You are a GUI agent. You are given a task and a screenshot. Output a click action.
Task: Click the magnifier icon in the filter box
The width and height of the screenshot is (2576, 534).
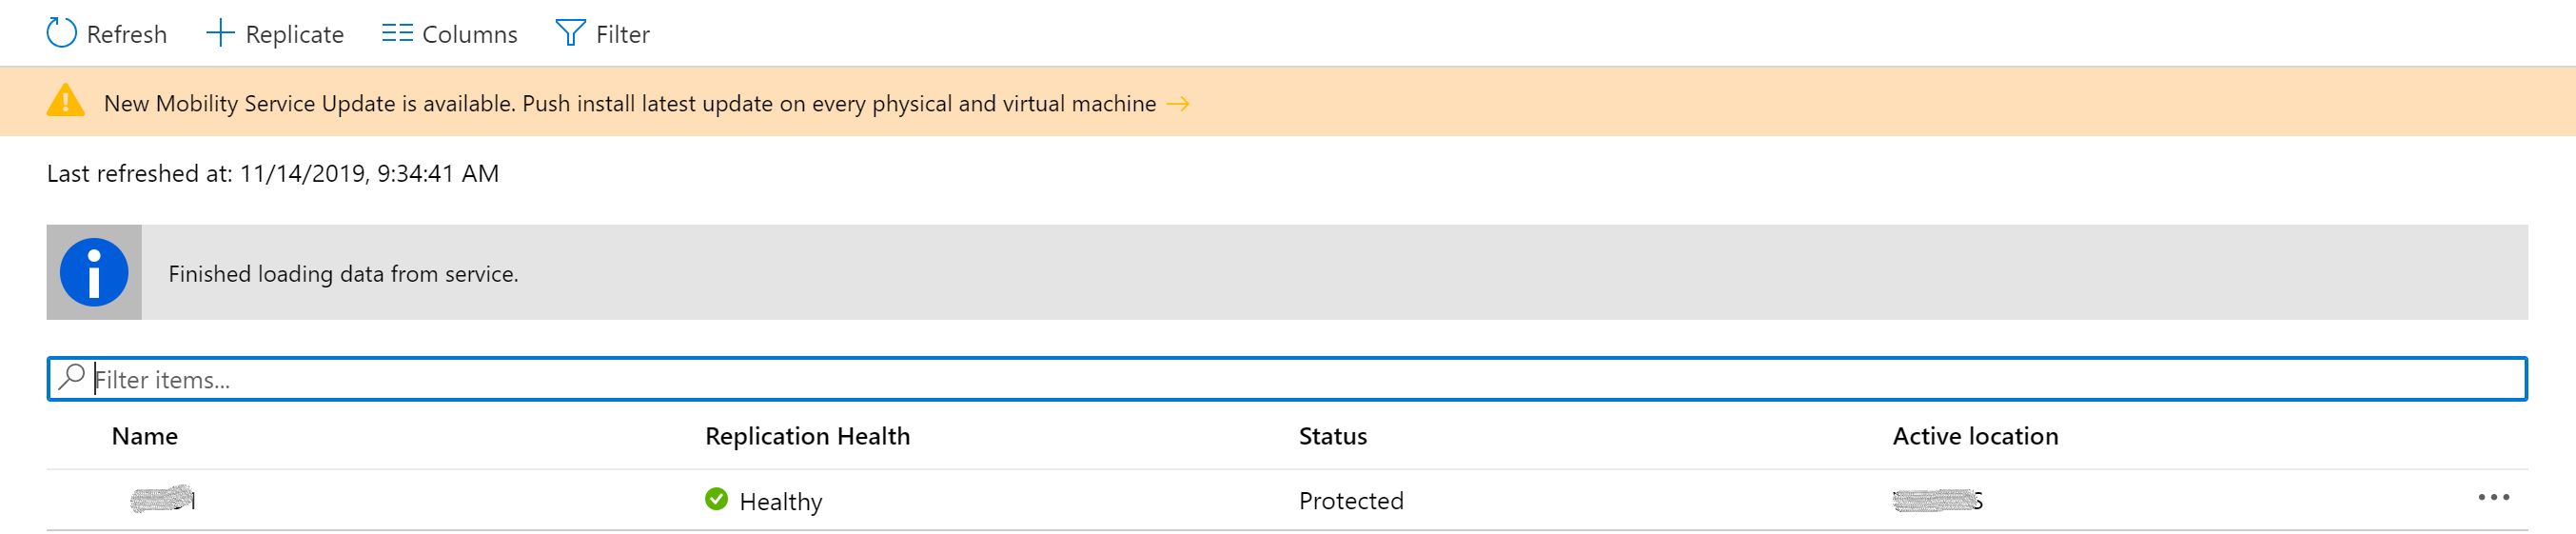tap(71, 377)
